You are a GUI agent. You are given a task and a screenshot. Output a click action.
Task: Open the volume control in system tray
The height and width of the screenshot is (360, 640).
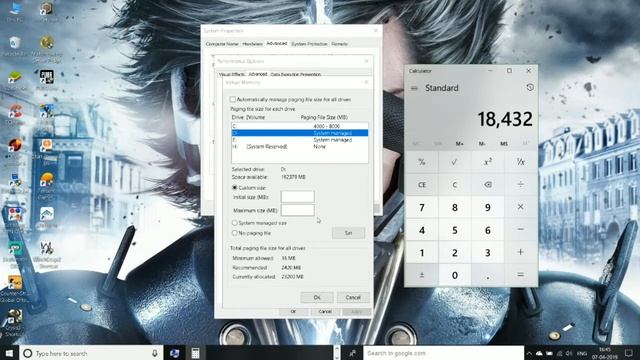[x=569, y=353]
